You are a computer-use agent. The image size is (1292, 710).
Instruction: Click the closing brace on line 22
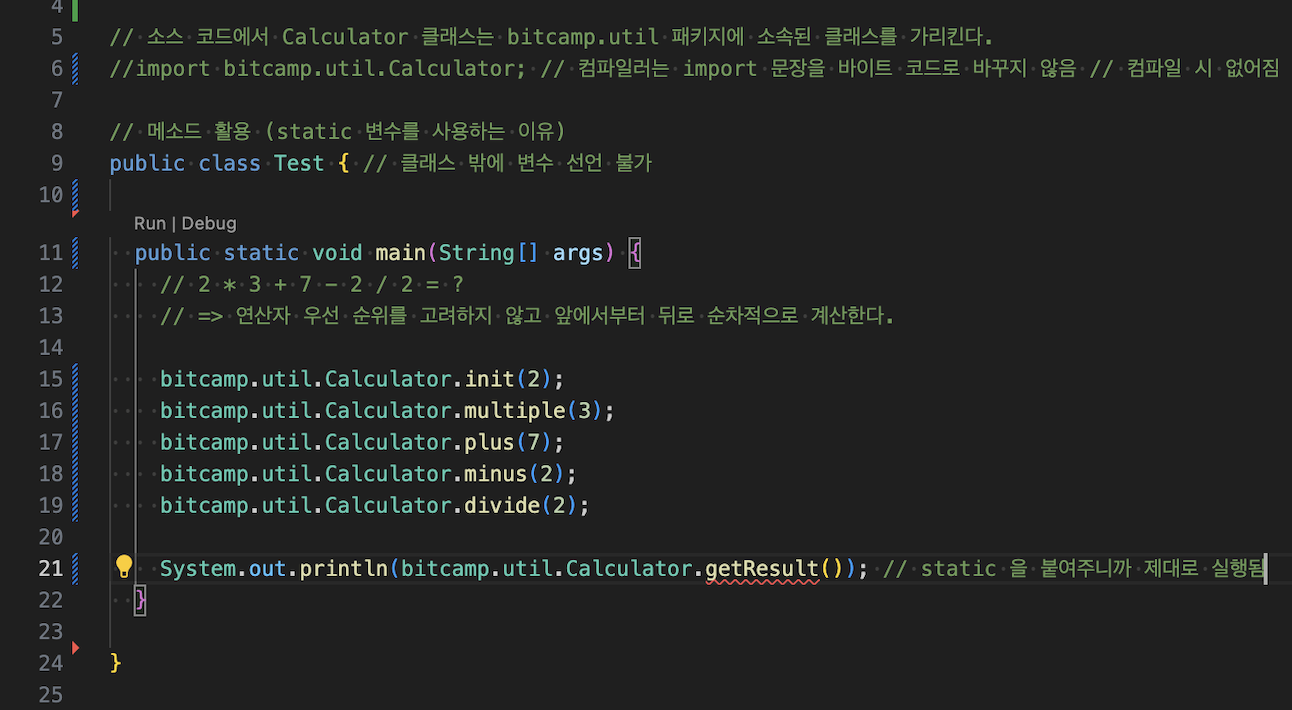click(x=140, y=600)
